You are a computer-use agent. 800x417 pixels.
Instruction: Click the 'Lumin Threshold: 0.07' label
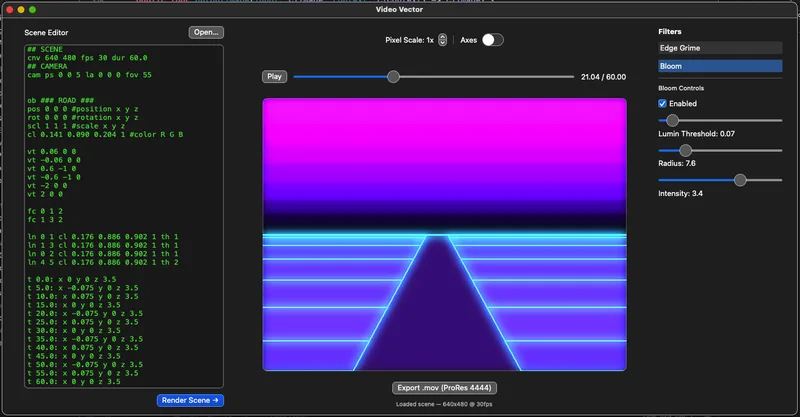(696, 134)
